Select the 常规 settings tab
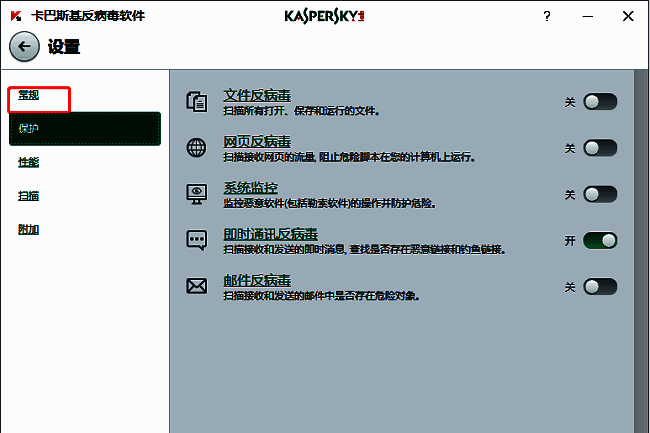The image size is (650, 433). click(29, 95)
